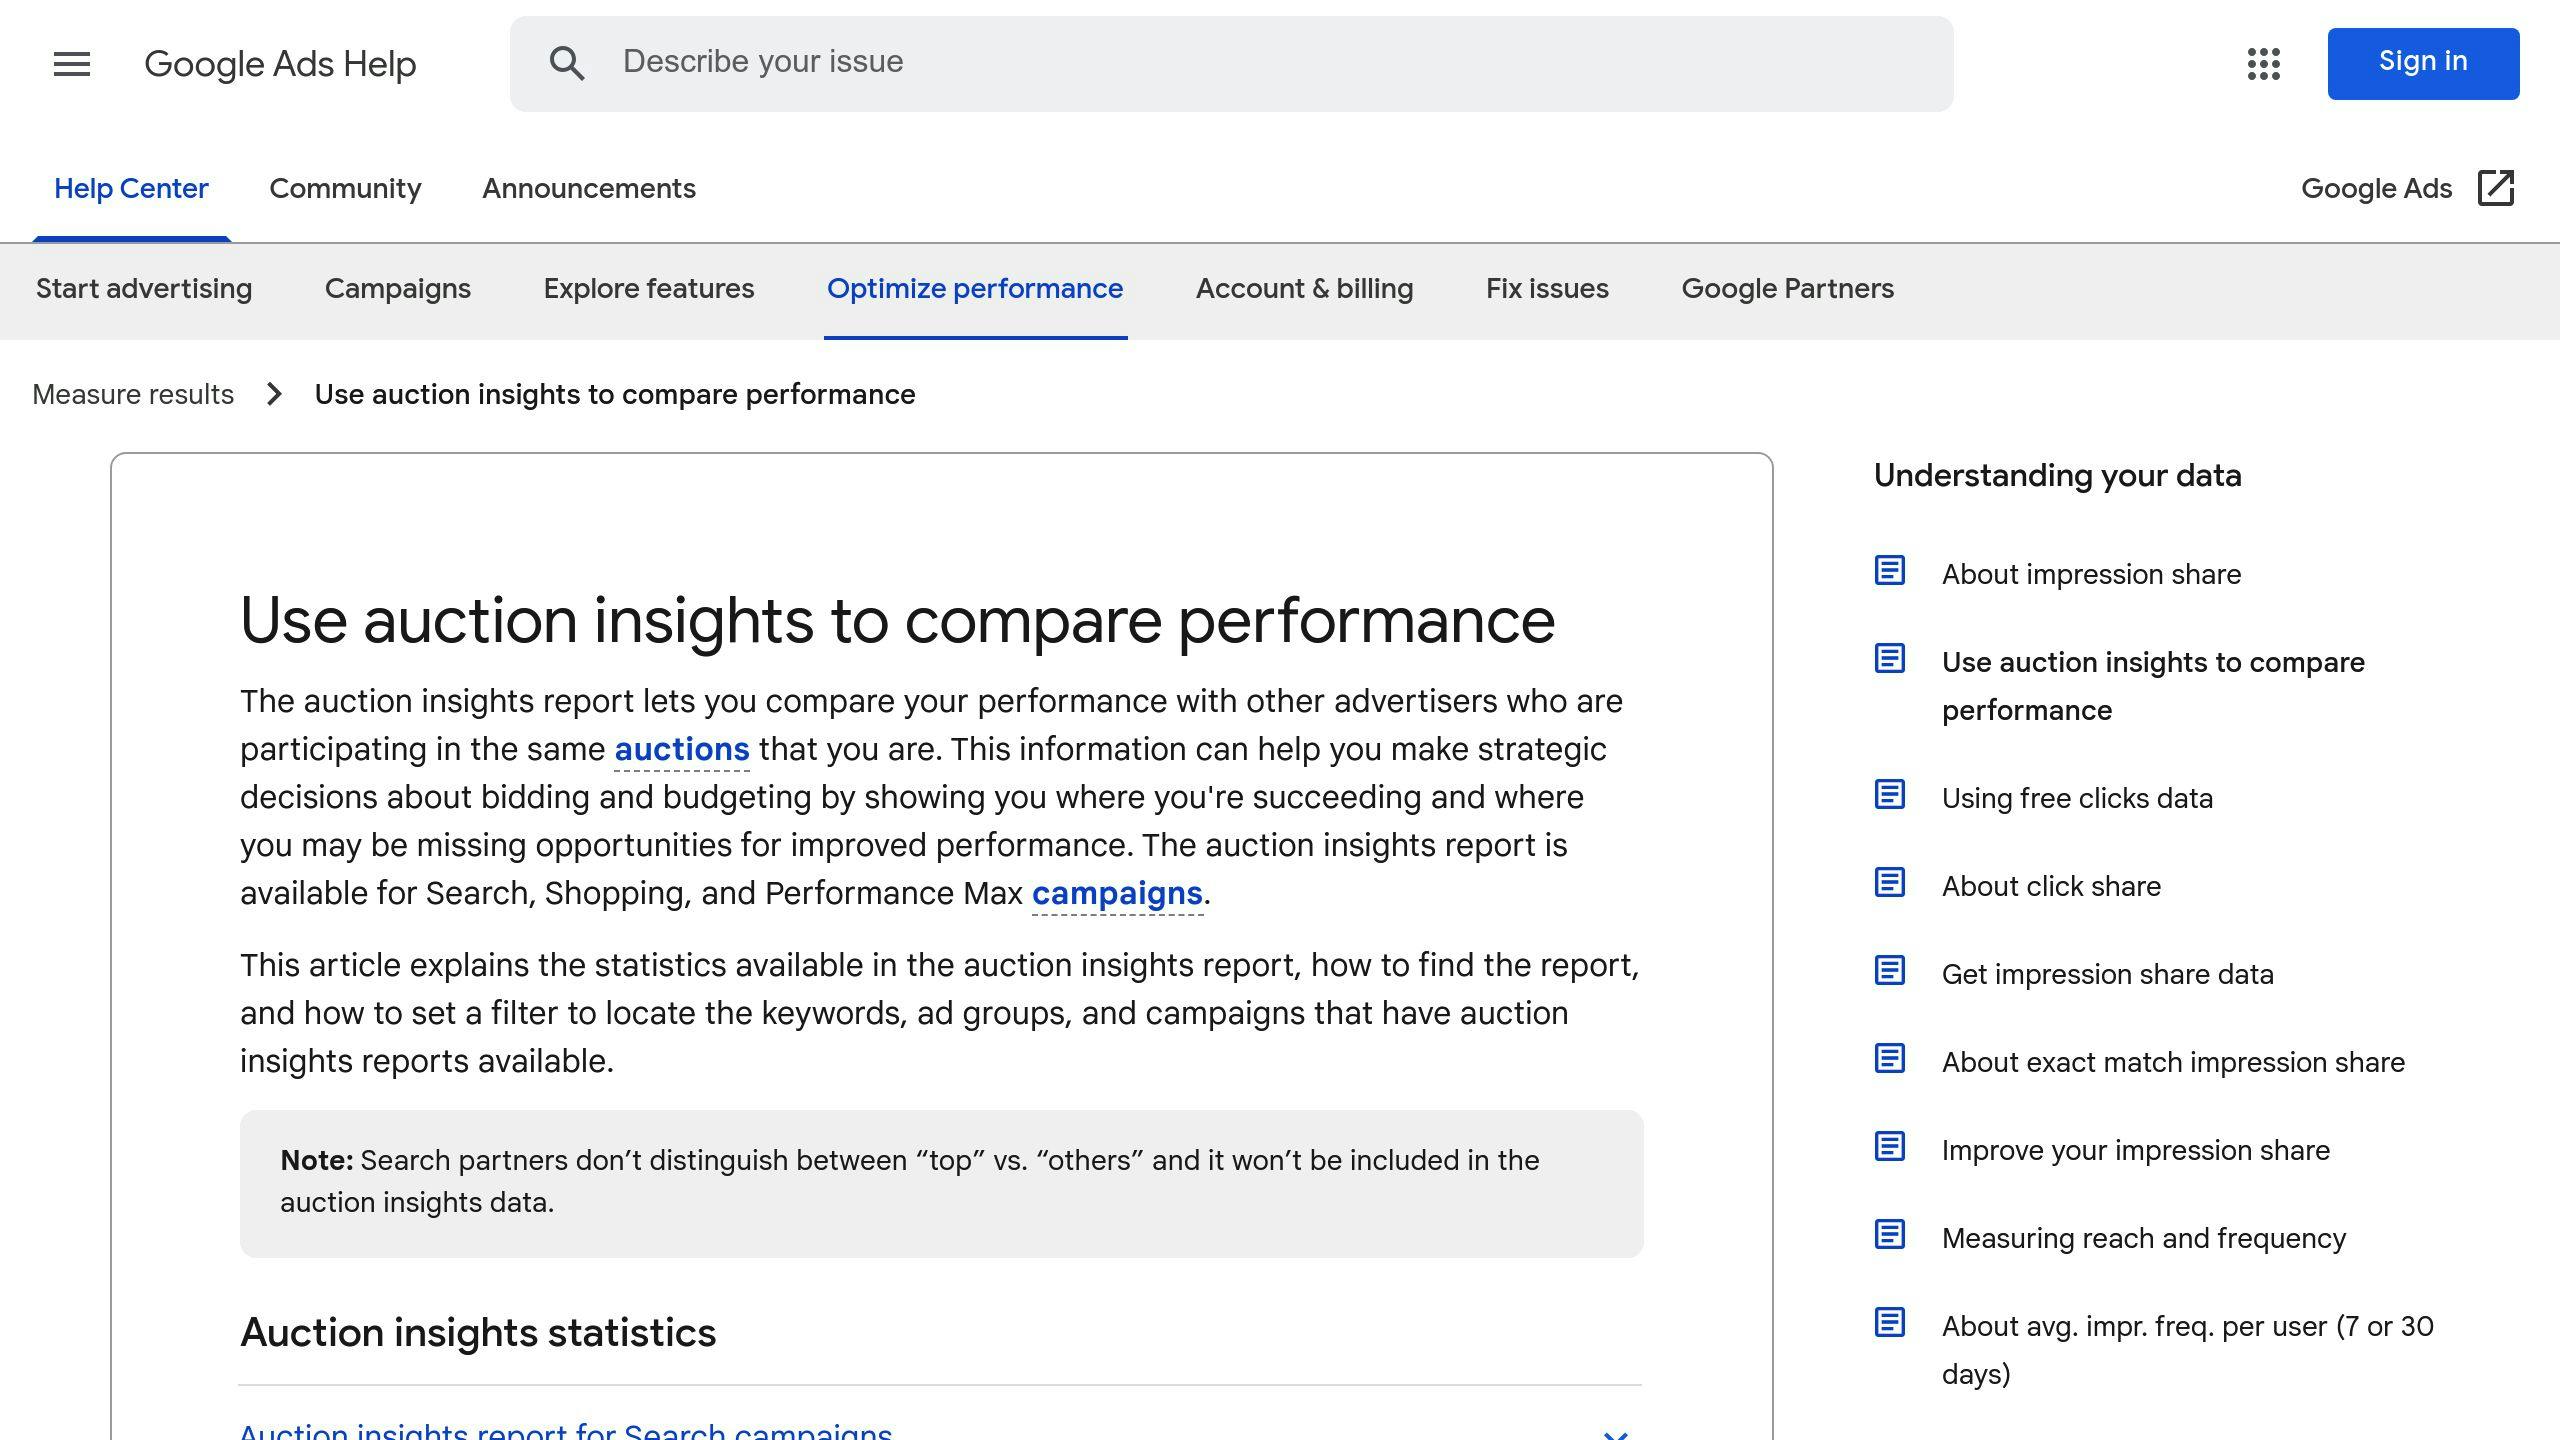Image resolution: width=2560 pixels, height=1440 pixels.
Task: Follow the auctions glossary link
Action: [x=682, y=749]
